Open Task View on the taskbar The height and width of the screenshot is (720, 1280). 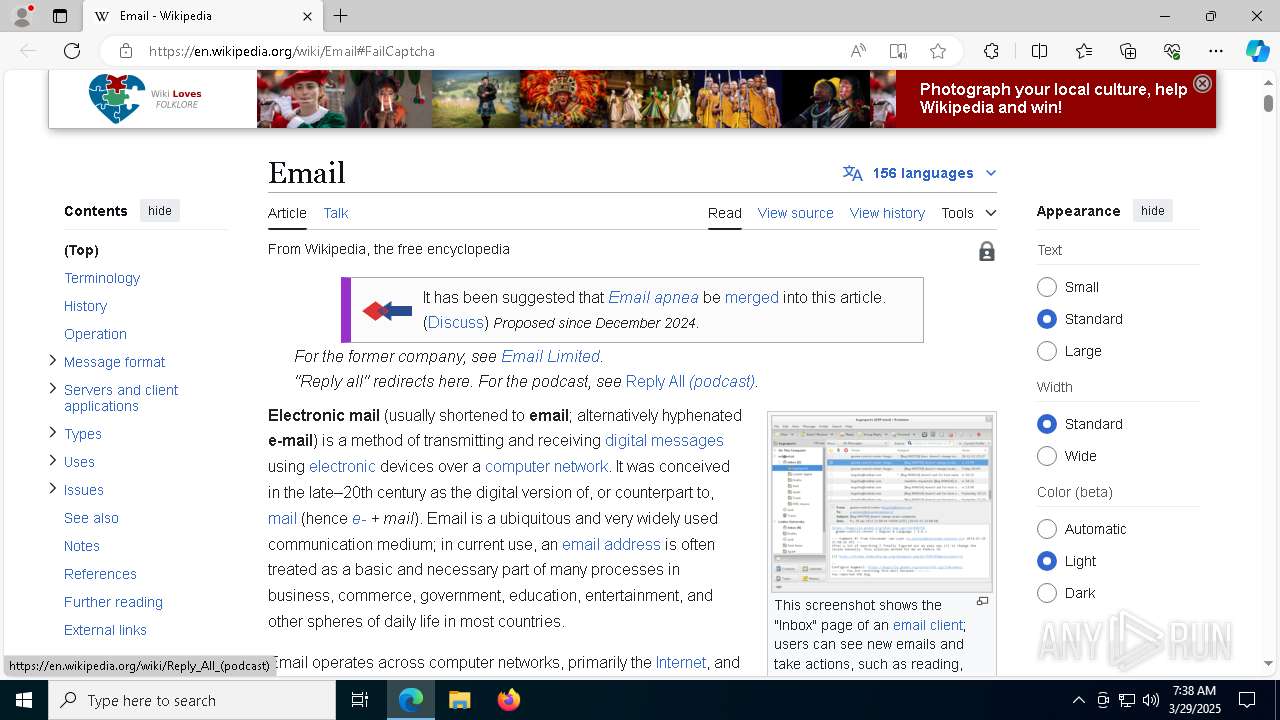(360, 700)
